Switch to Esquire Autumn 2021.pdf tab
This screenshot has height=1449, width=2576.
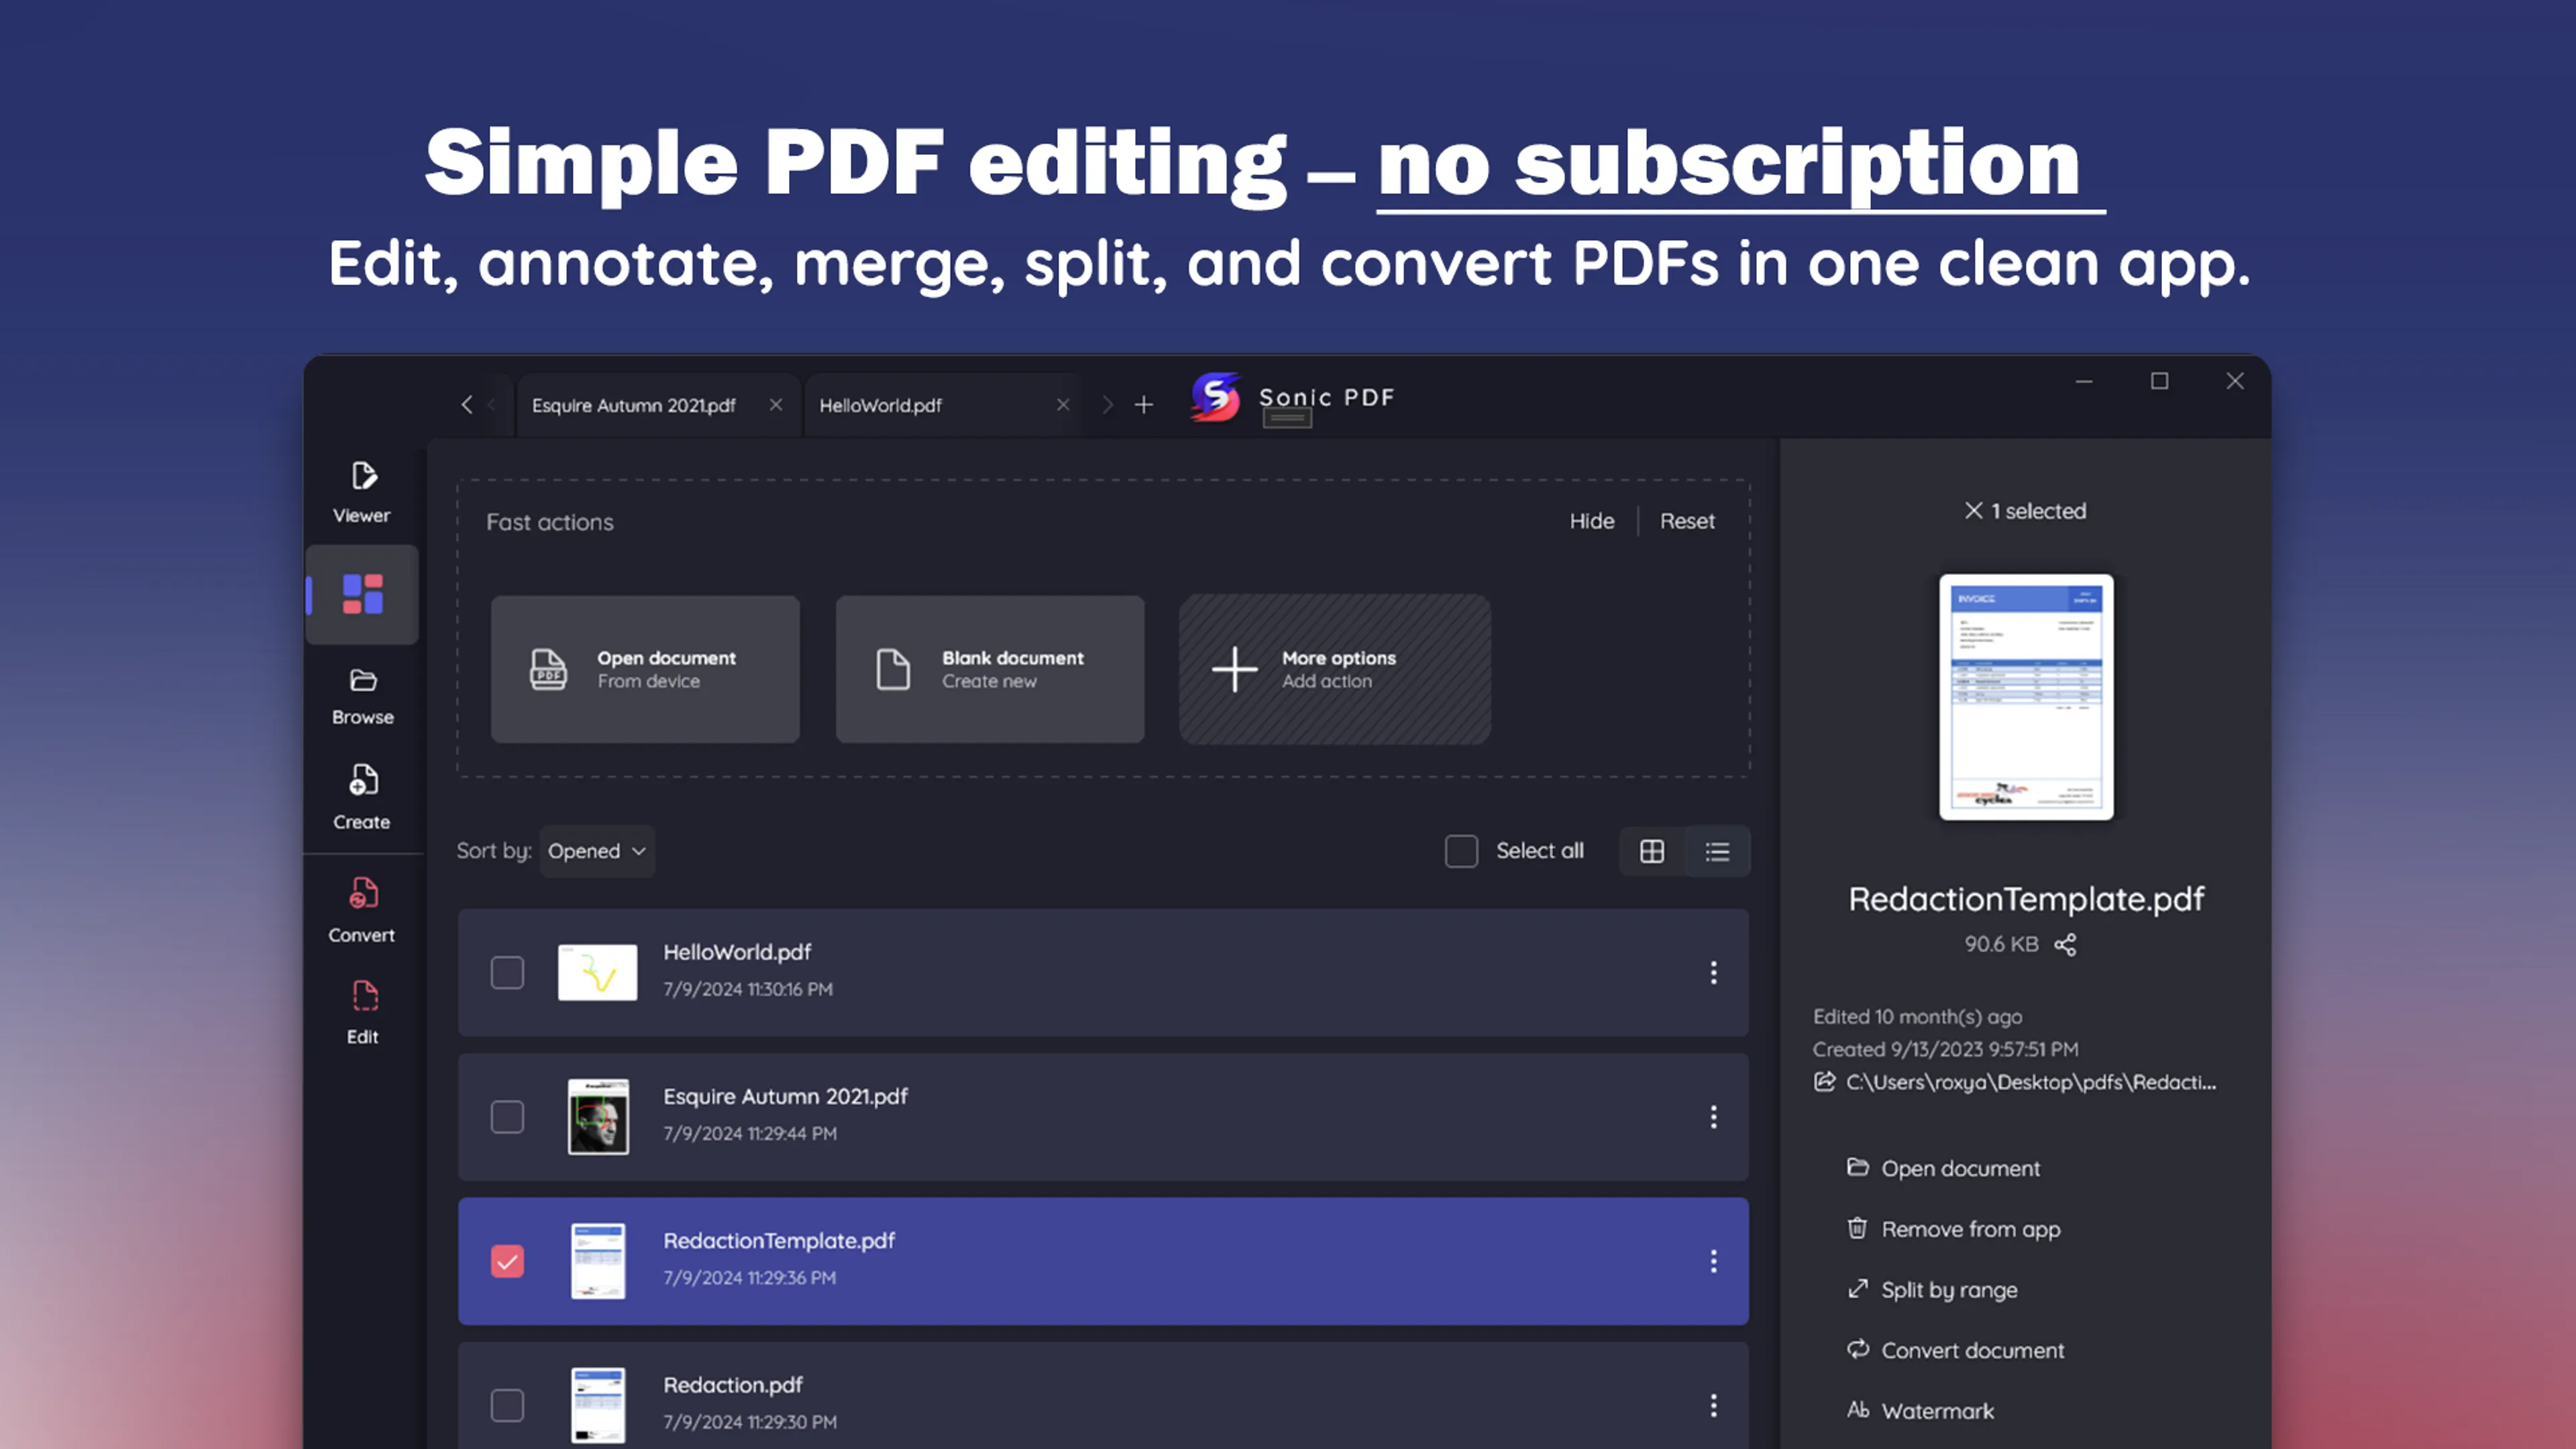pos(658,405)
